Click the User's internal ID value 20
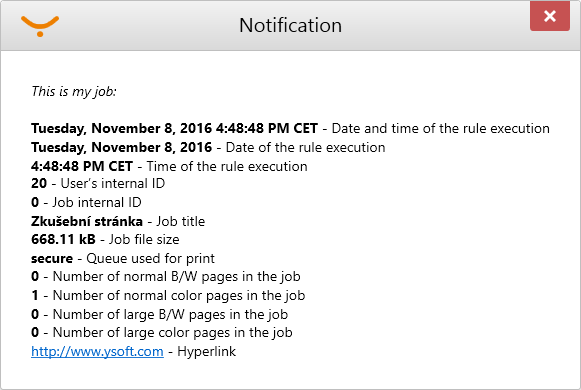The image size is (581, 390). pyautogui.click(x=39, y=183)
